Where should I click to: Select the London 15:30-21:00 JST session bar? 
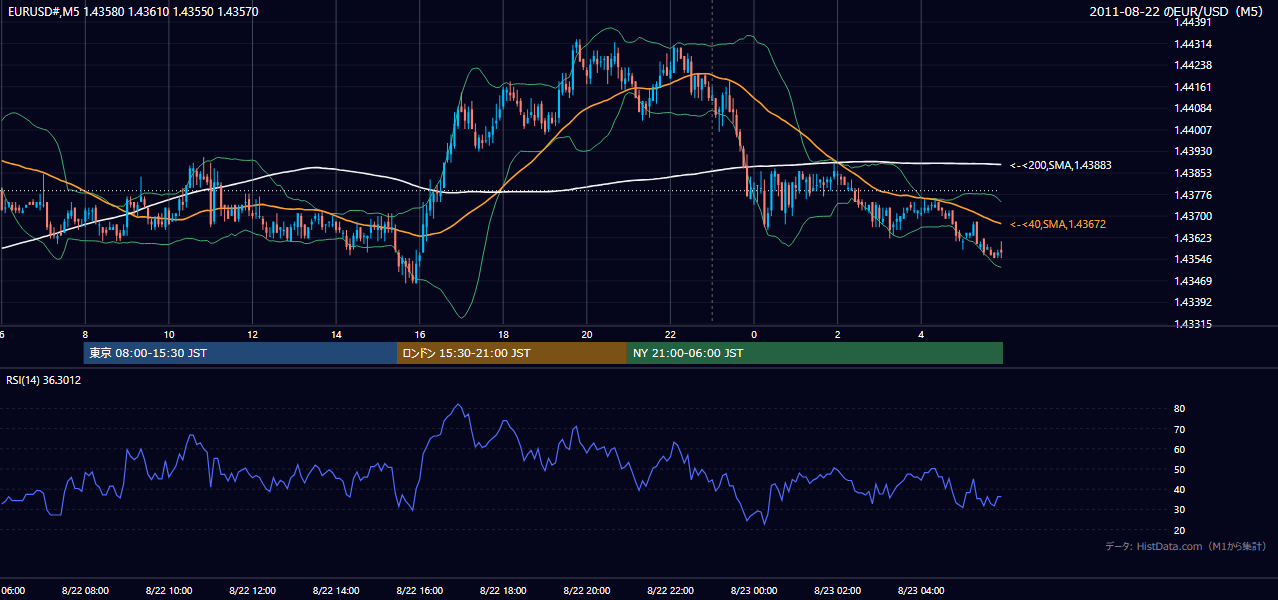pyautogui.click(x=512, y=353)
